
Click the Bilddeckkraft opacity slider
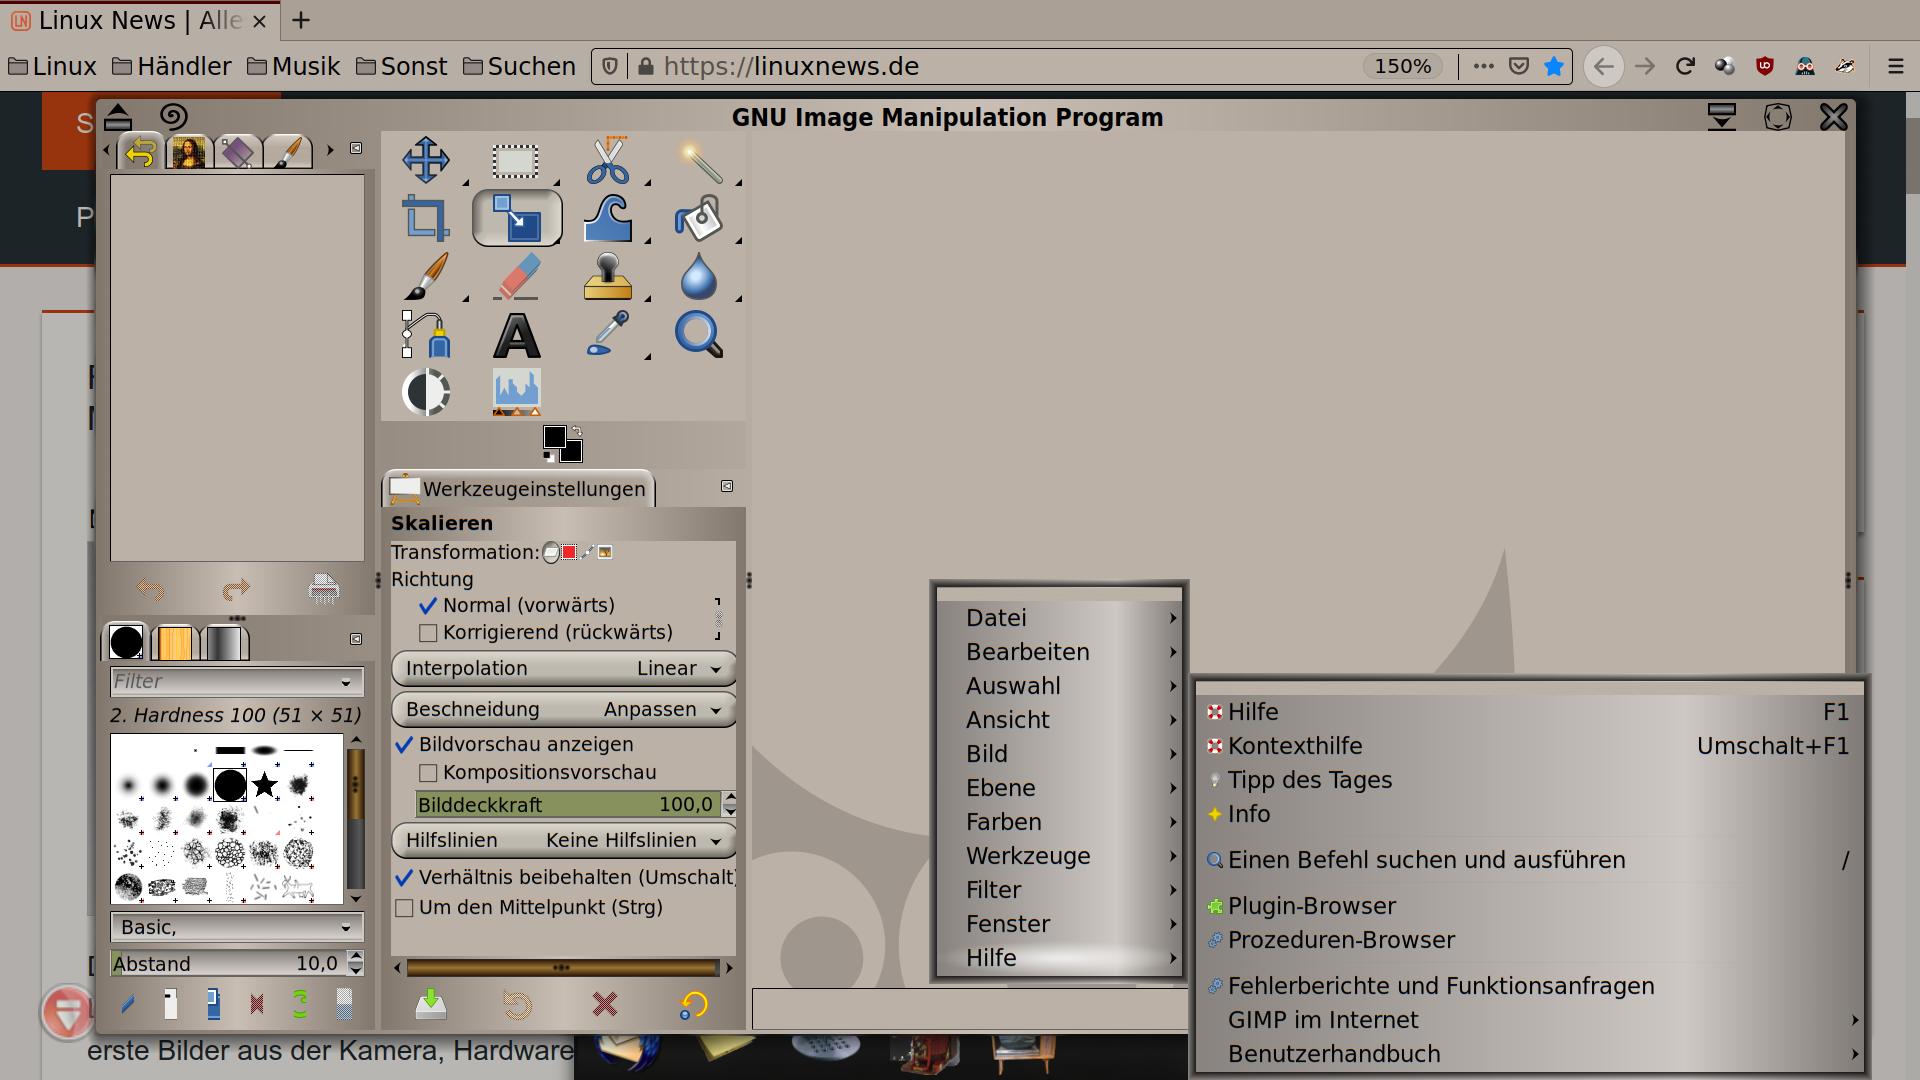(x=567, y=805)
